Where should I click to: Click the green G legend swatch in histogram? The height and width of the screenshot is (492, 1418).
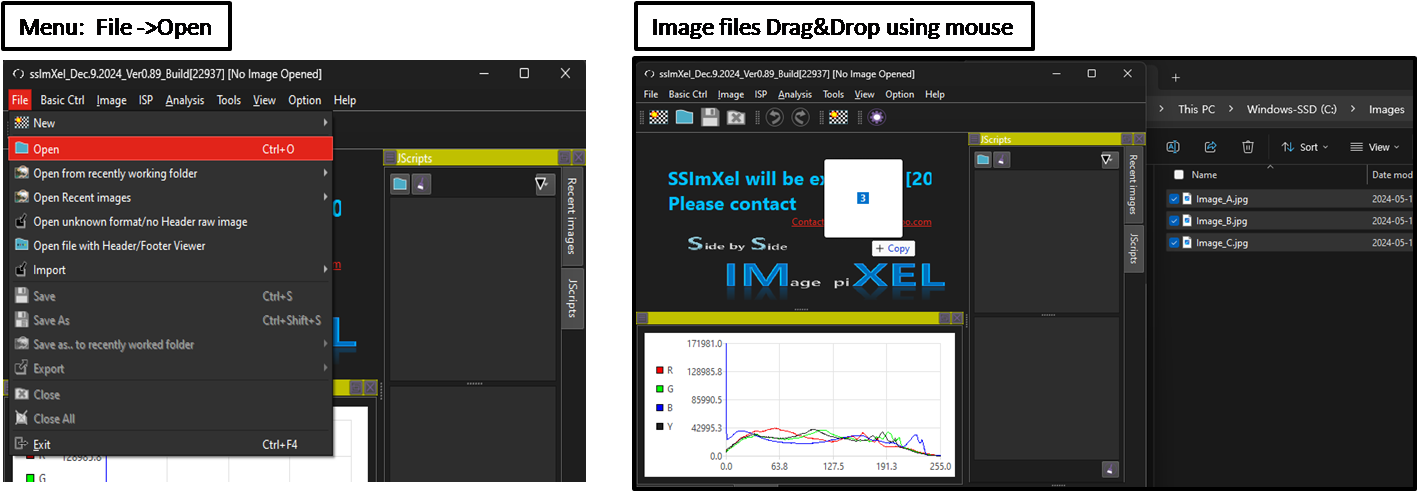658,388
